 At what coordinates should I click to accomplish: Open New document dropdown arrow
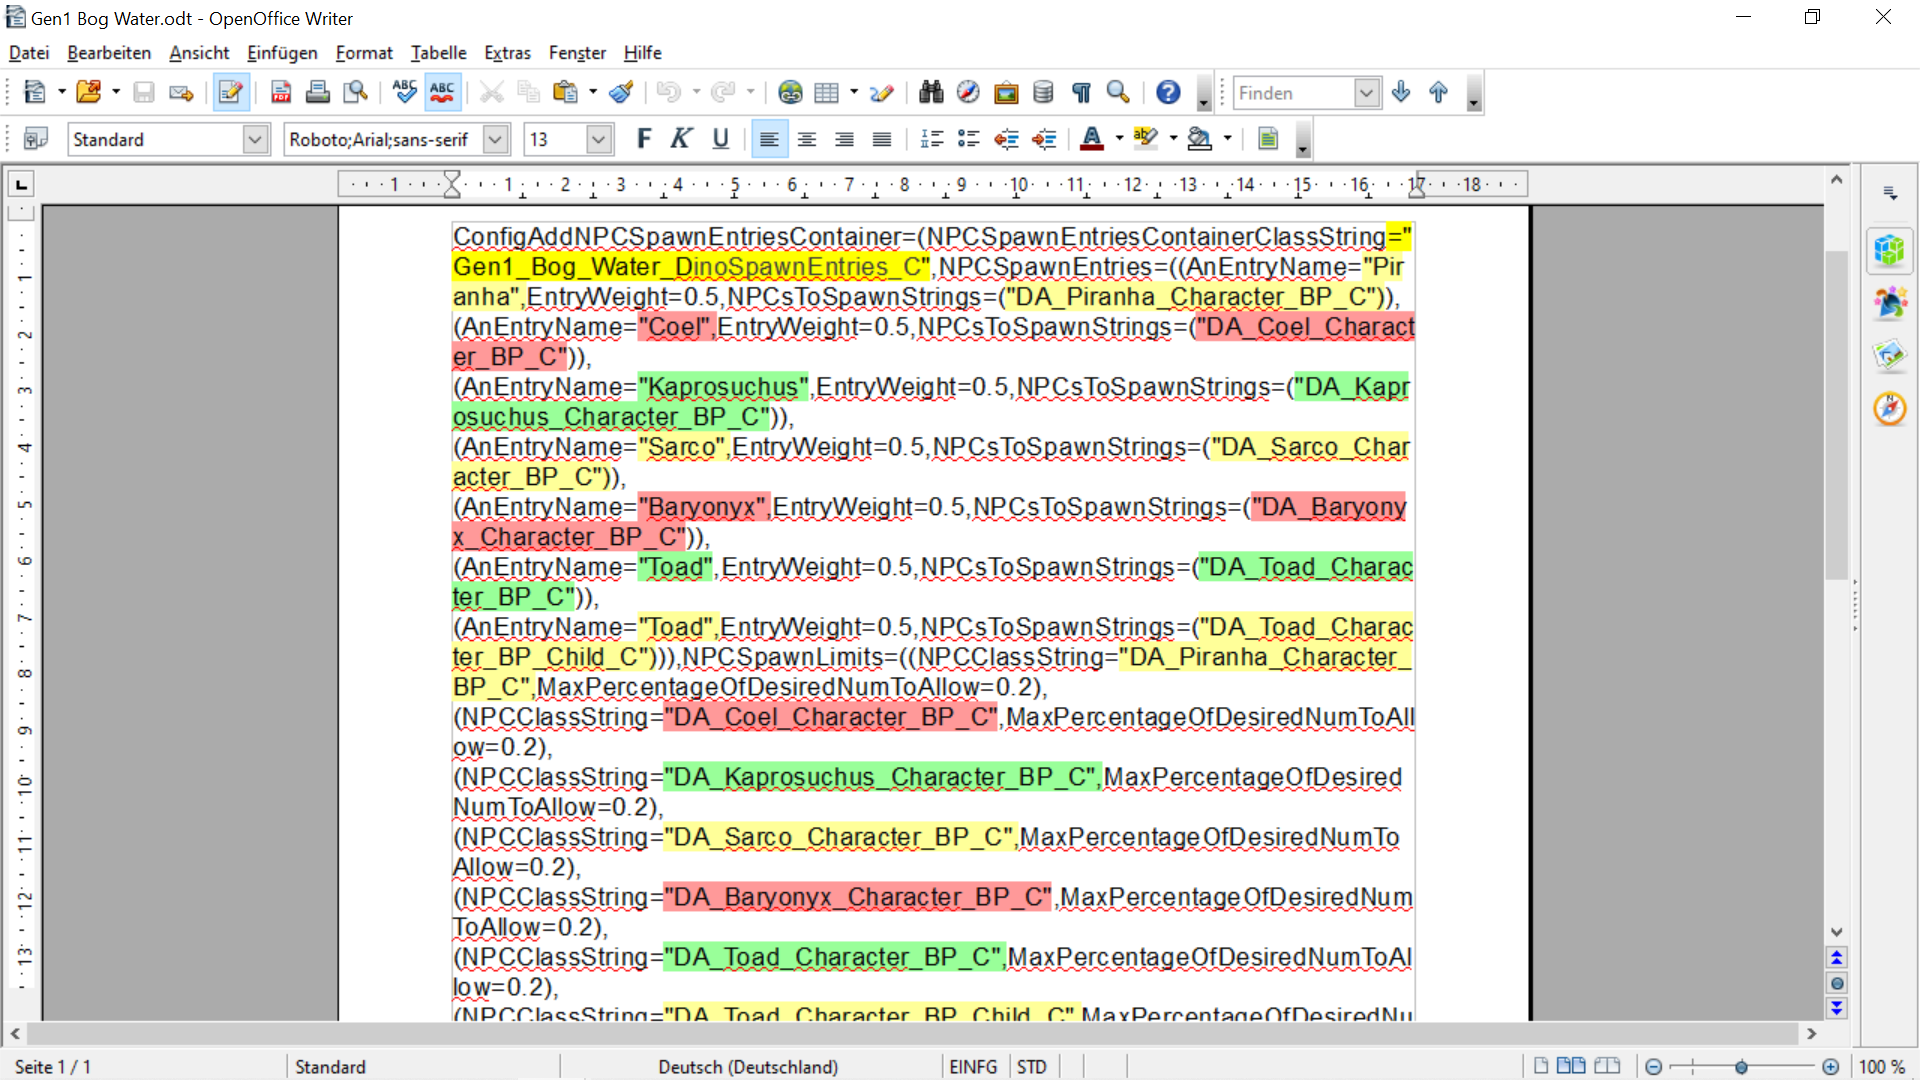62,93
